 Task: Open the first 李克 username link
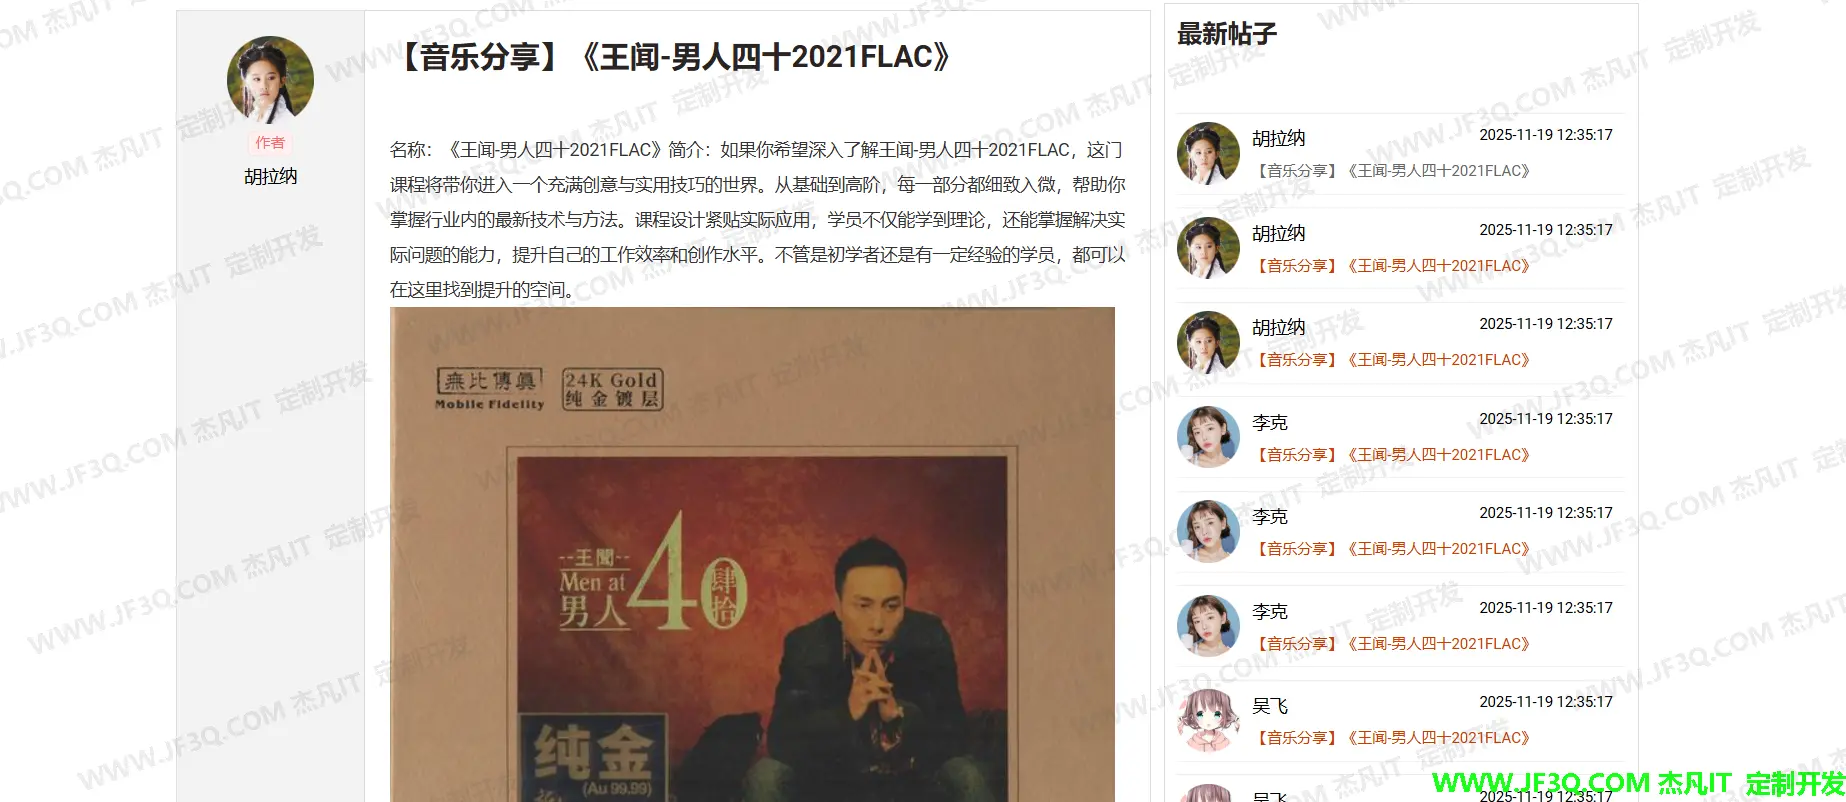[1270, 423]
